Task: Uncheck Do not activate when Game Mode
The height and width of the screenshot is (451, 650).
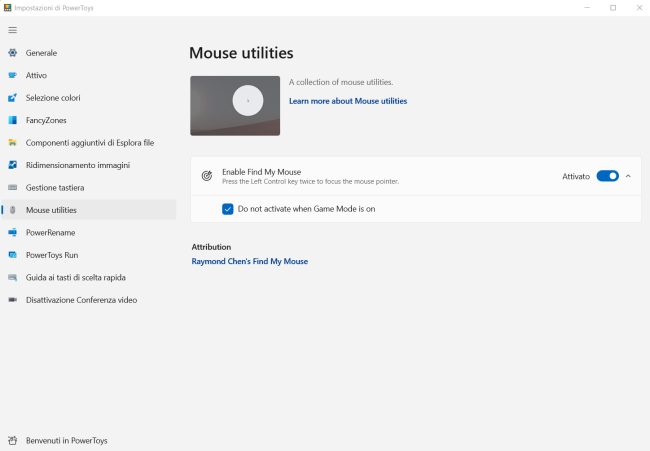Action: tap(228, 209)
